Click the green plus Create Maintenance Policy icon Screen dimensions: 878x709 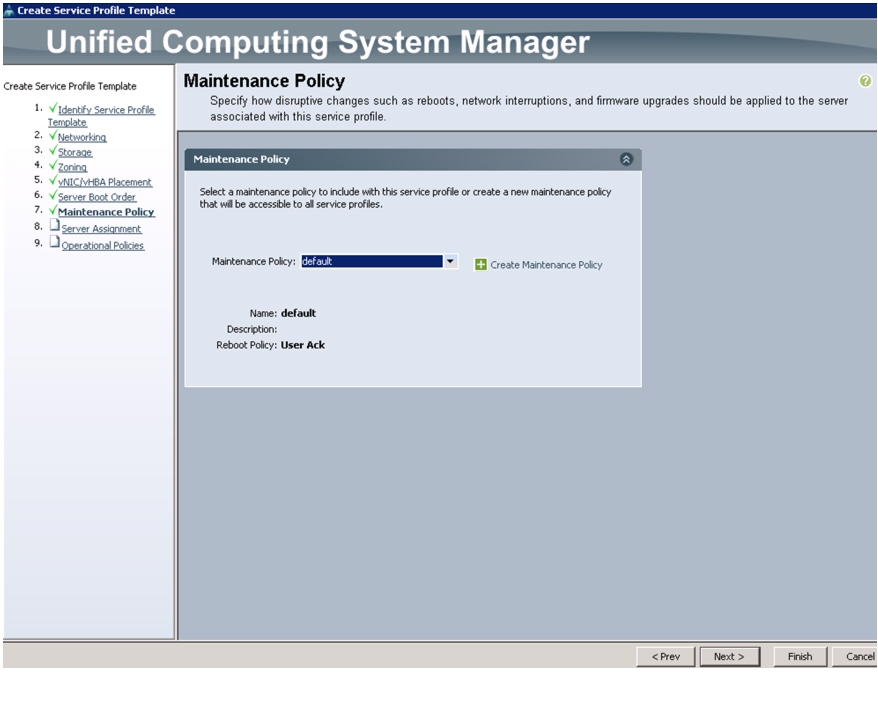[480, 264]
